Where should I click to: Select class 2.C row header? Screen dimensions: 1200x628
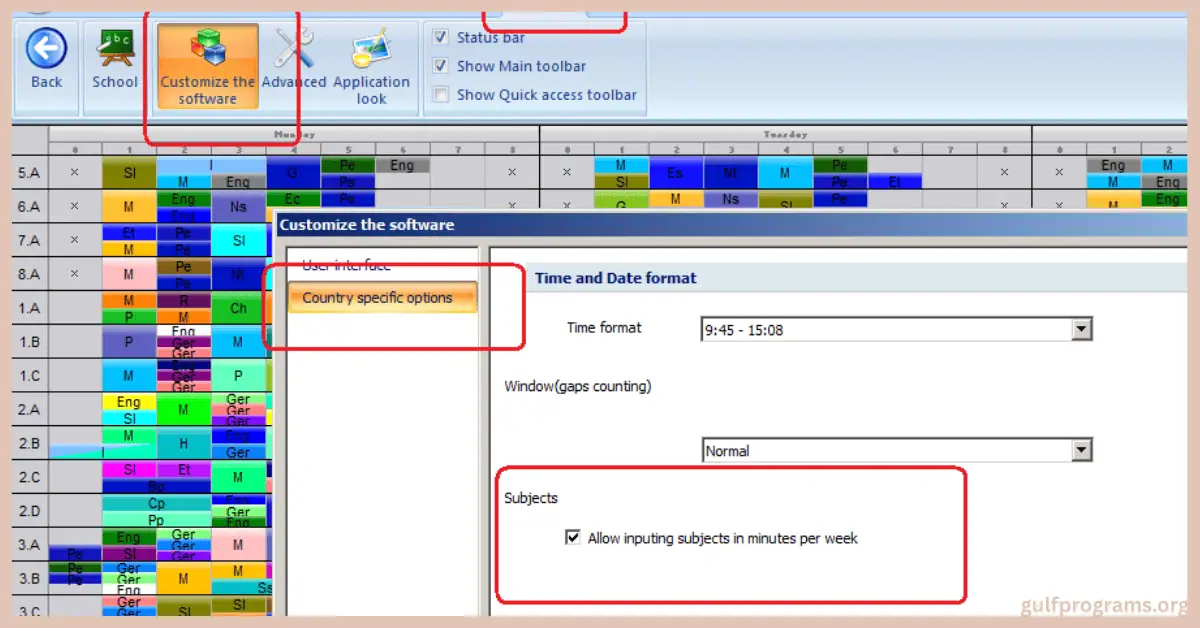pyautogui.click(x=29, y=478)
